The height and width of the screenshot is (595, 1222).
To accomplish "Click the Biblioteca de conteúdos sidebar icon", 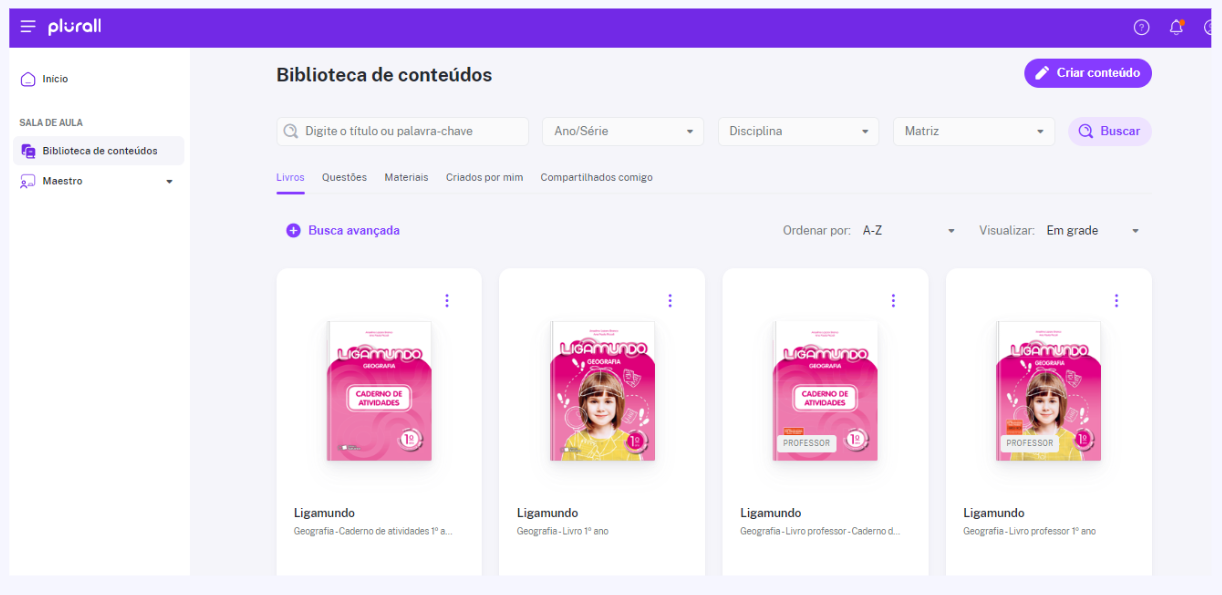I will (28, 151).
